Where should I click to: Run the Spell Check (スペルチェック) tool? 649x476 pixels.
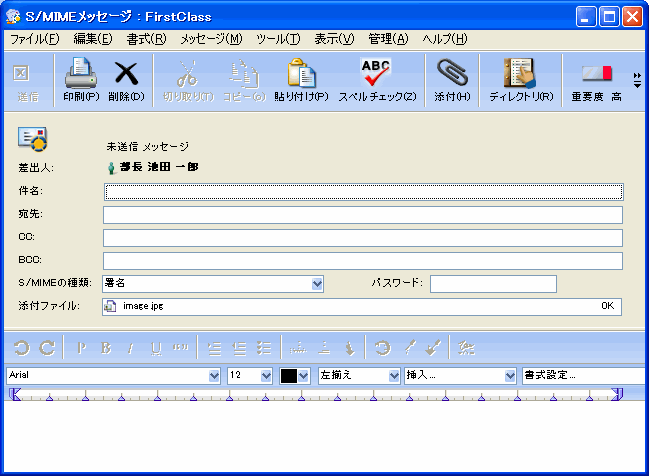pos(376,73)
